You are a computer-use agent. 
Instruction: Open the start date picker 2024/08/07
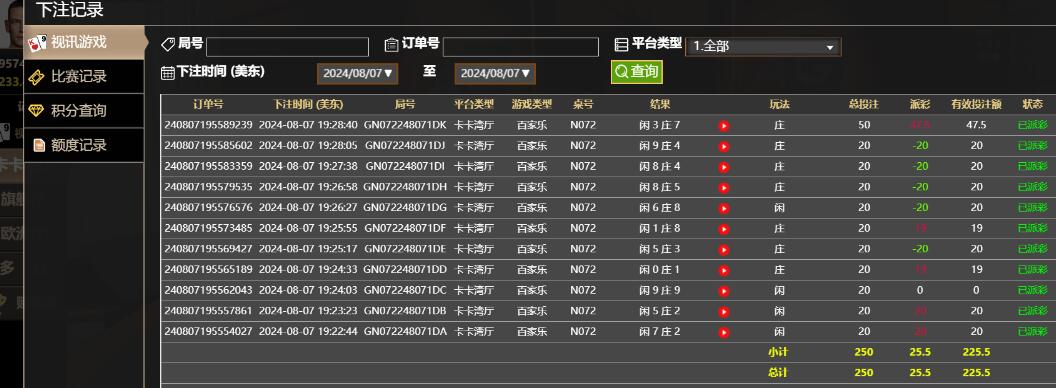358,73
